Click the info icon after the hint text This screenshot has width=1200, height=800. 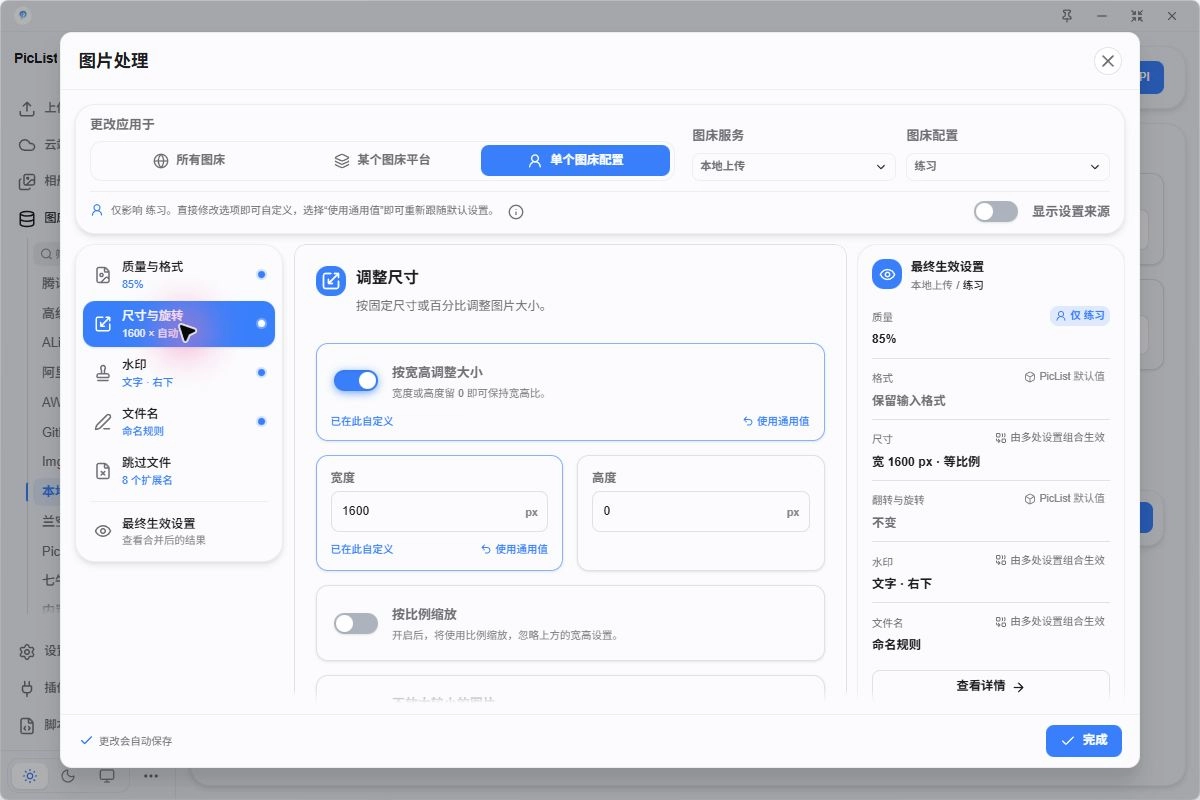pyautogui.click(x=516, y=212)
